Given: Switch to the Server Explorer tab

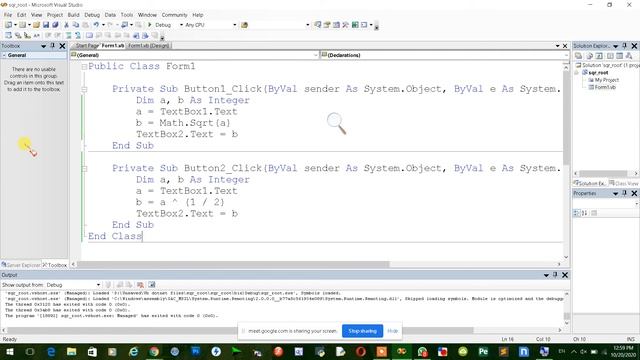Looking at the screenshot, I should pyautogui.click(x=21, y=265).
